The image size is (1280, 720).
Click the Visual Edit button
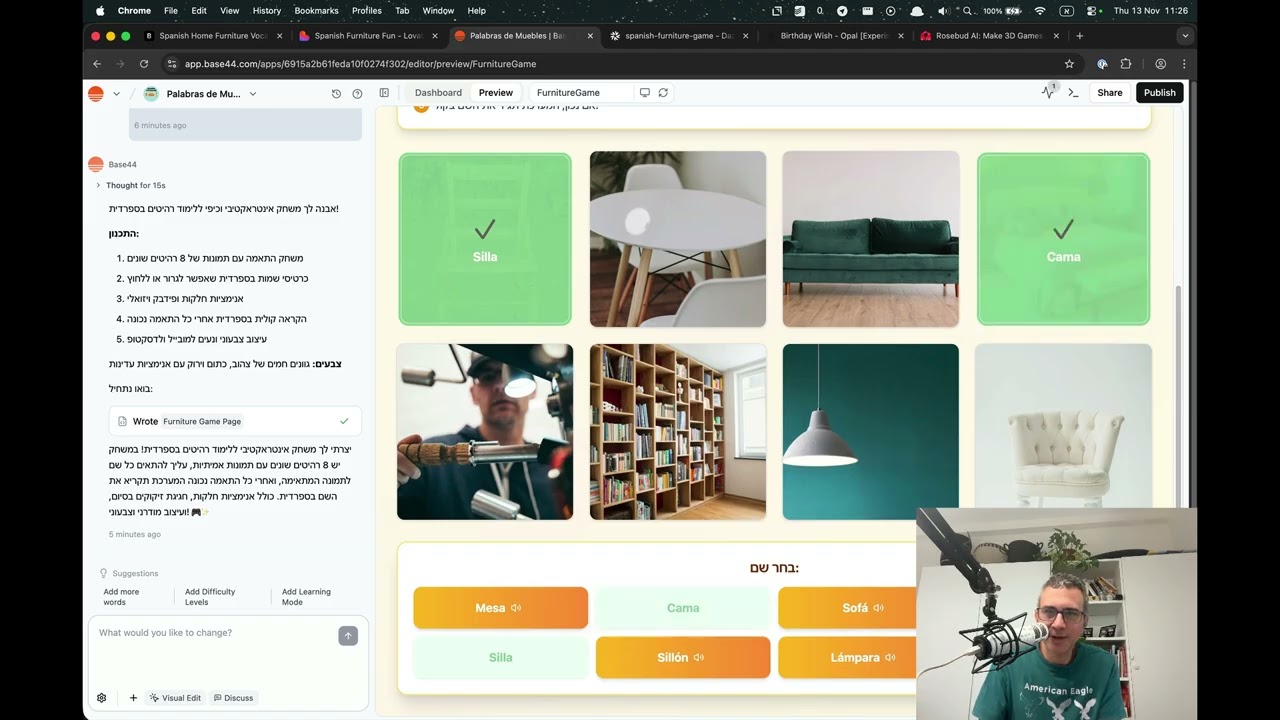tap(175, 698)
